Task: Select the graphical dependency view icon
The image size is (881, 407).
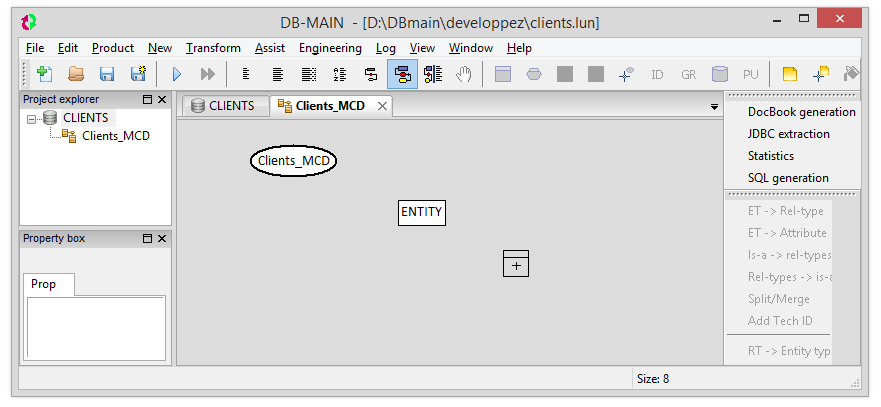Action: (x=433, y=74)
